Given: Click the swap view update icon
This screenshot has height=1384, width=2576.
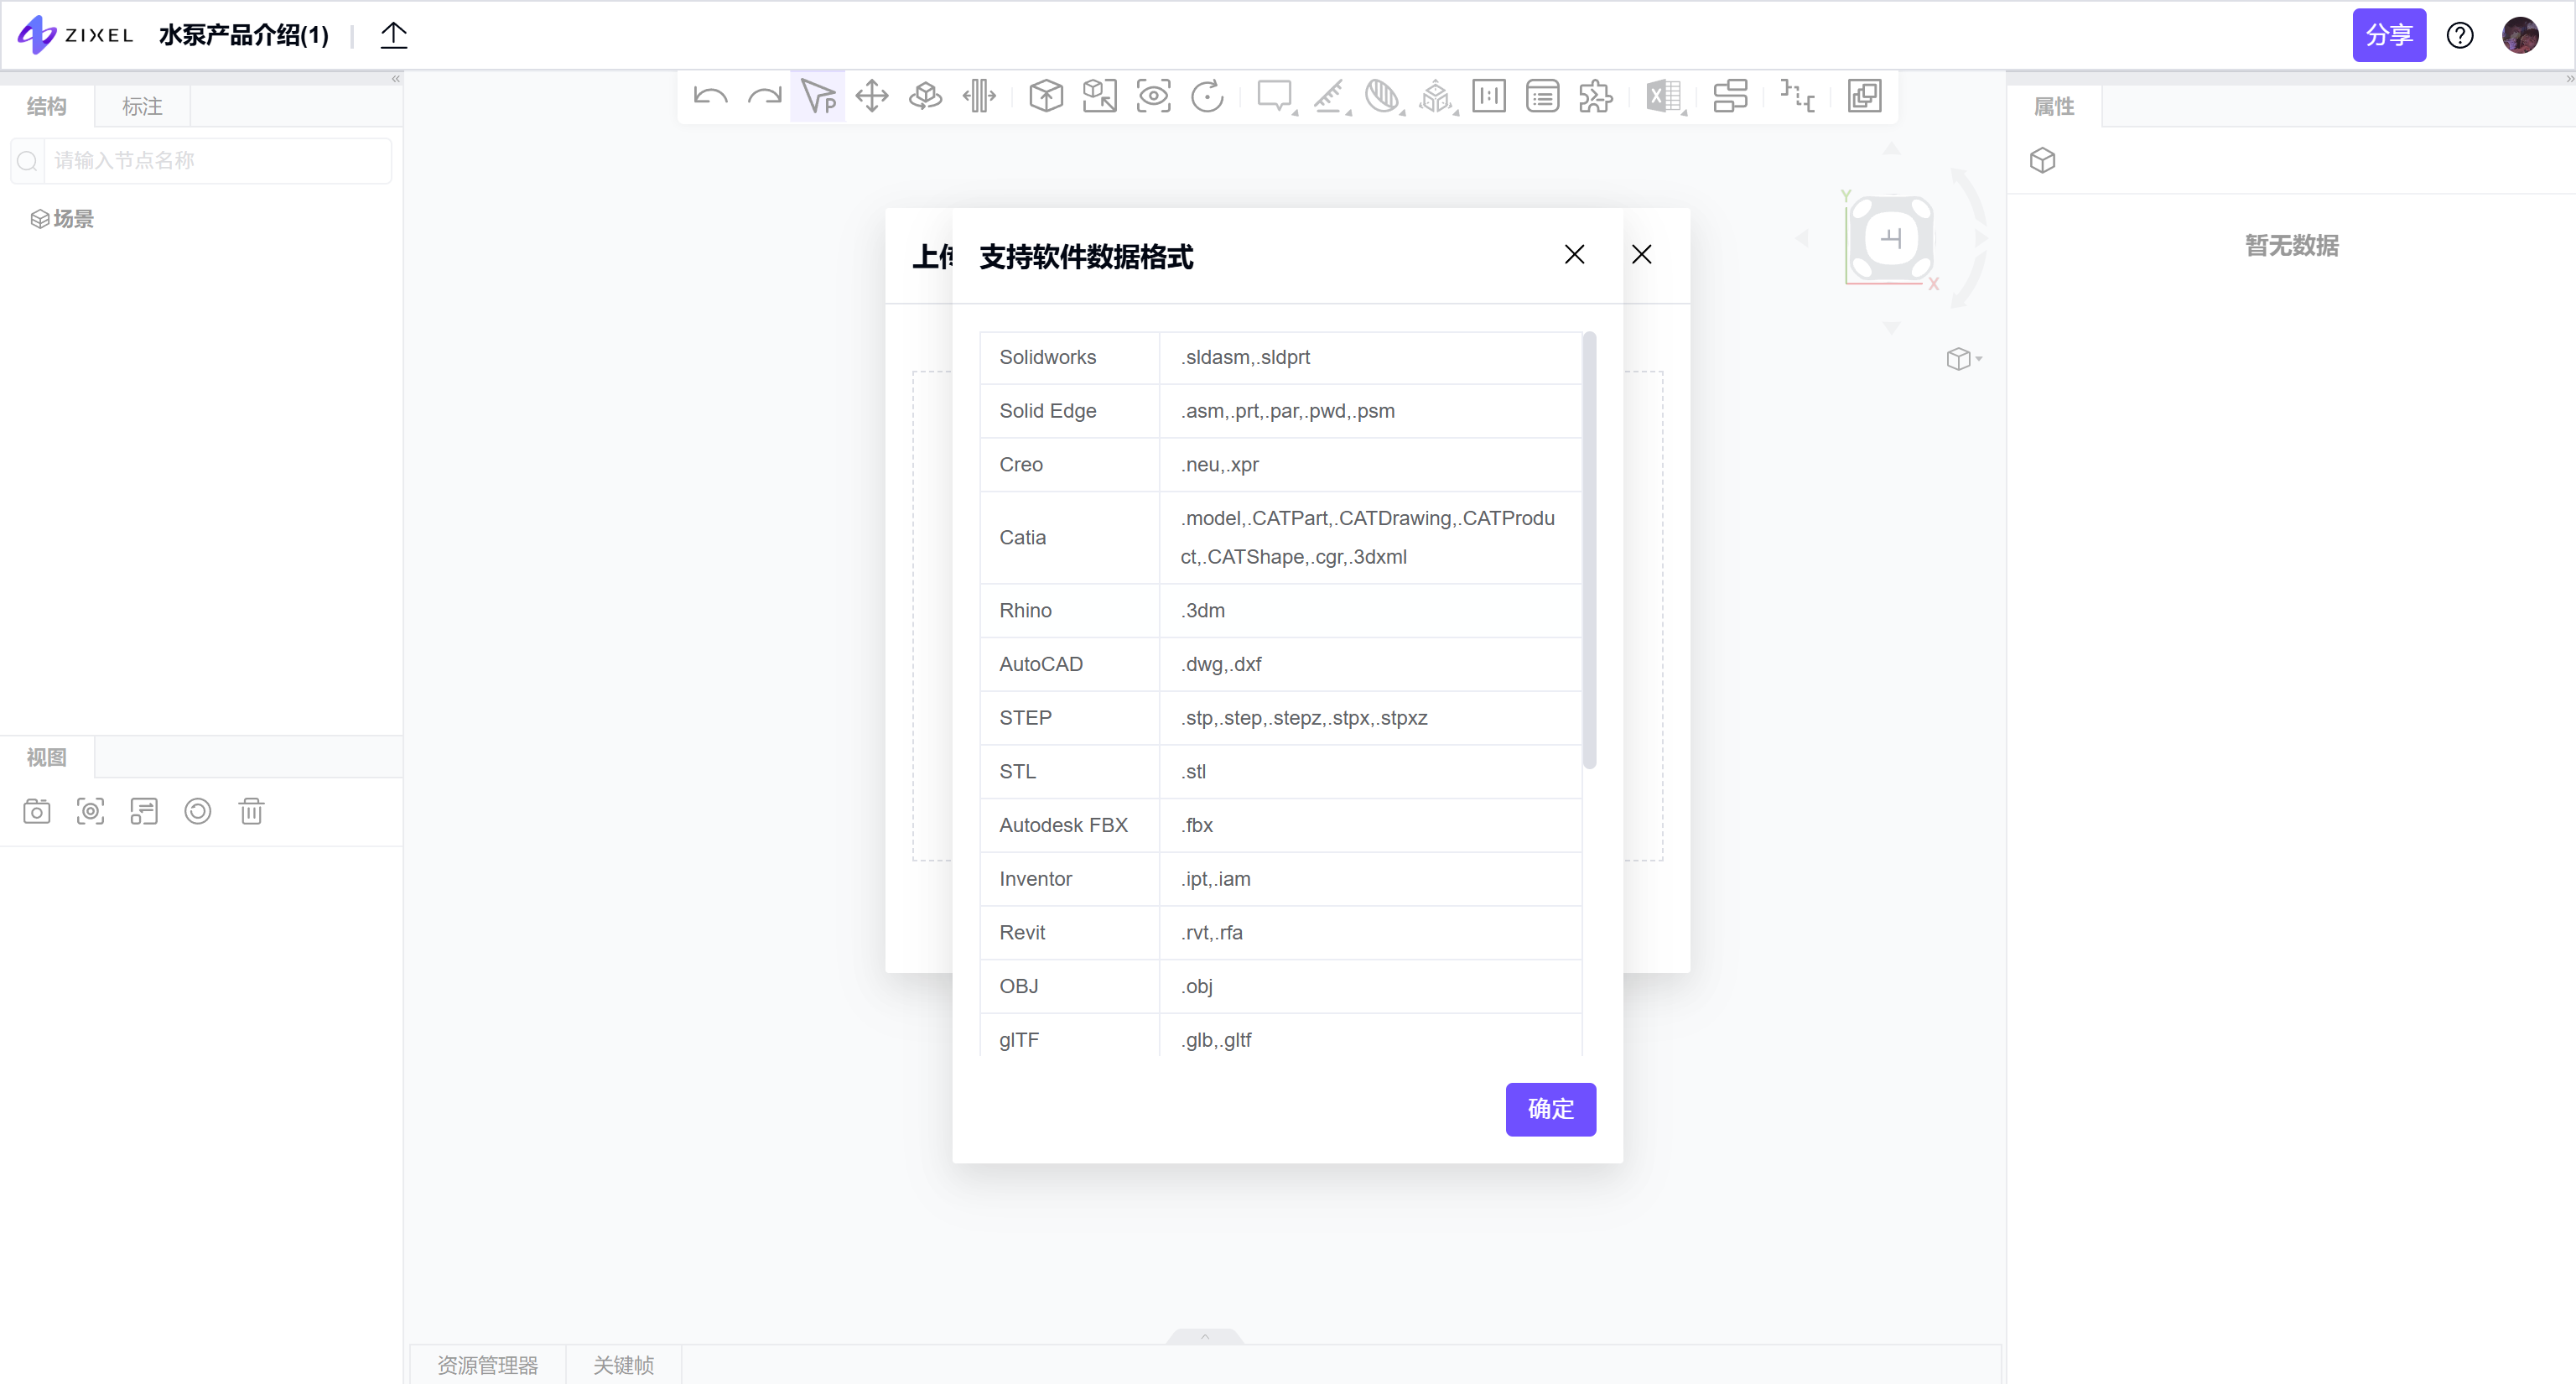Looking at the screenshot, I should [x=144, y=811].
